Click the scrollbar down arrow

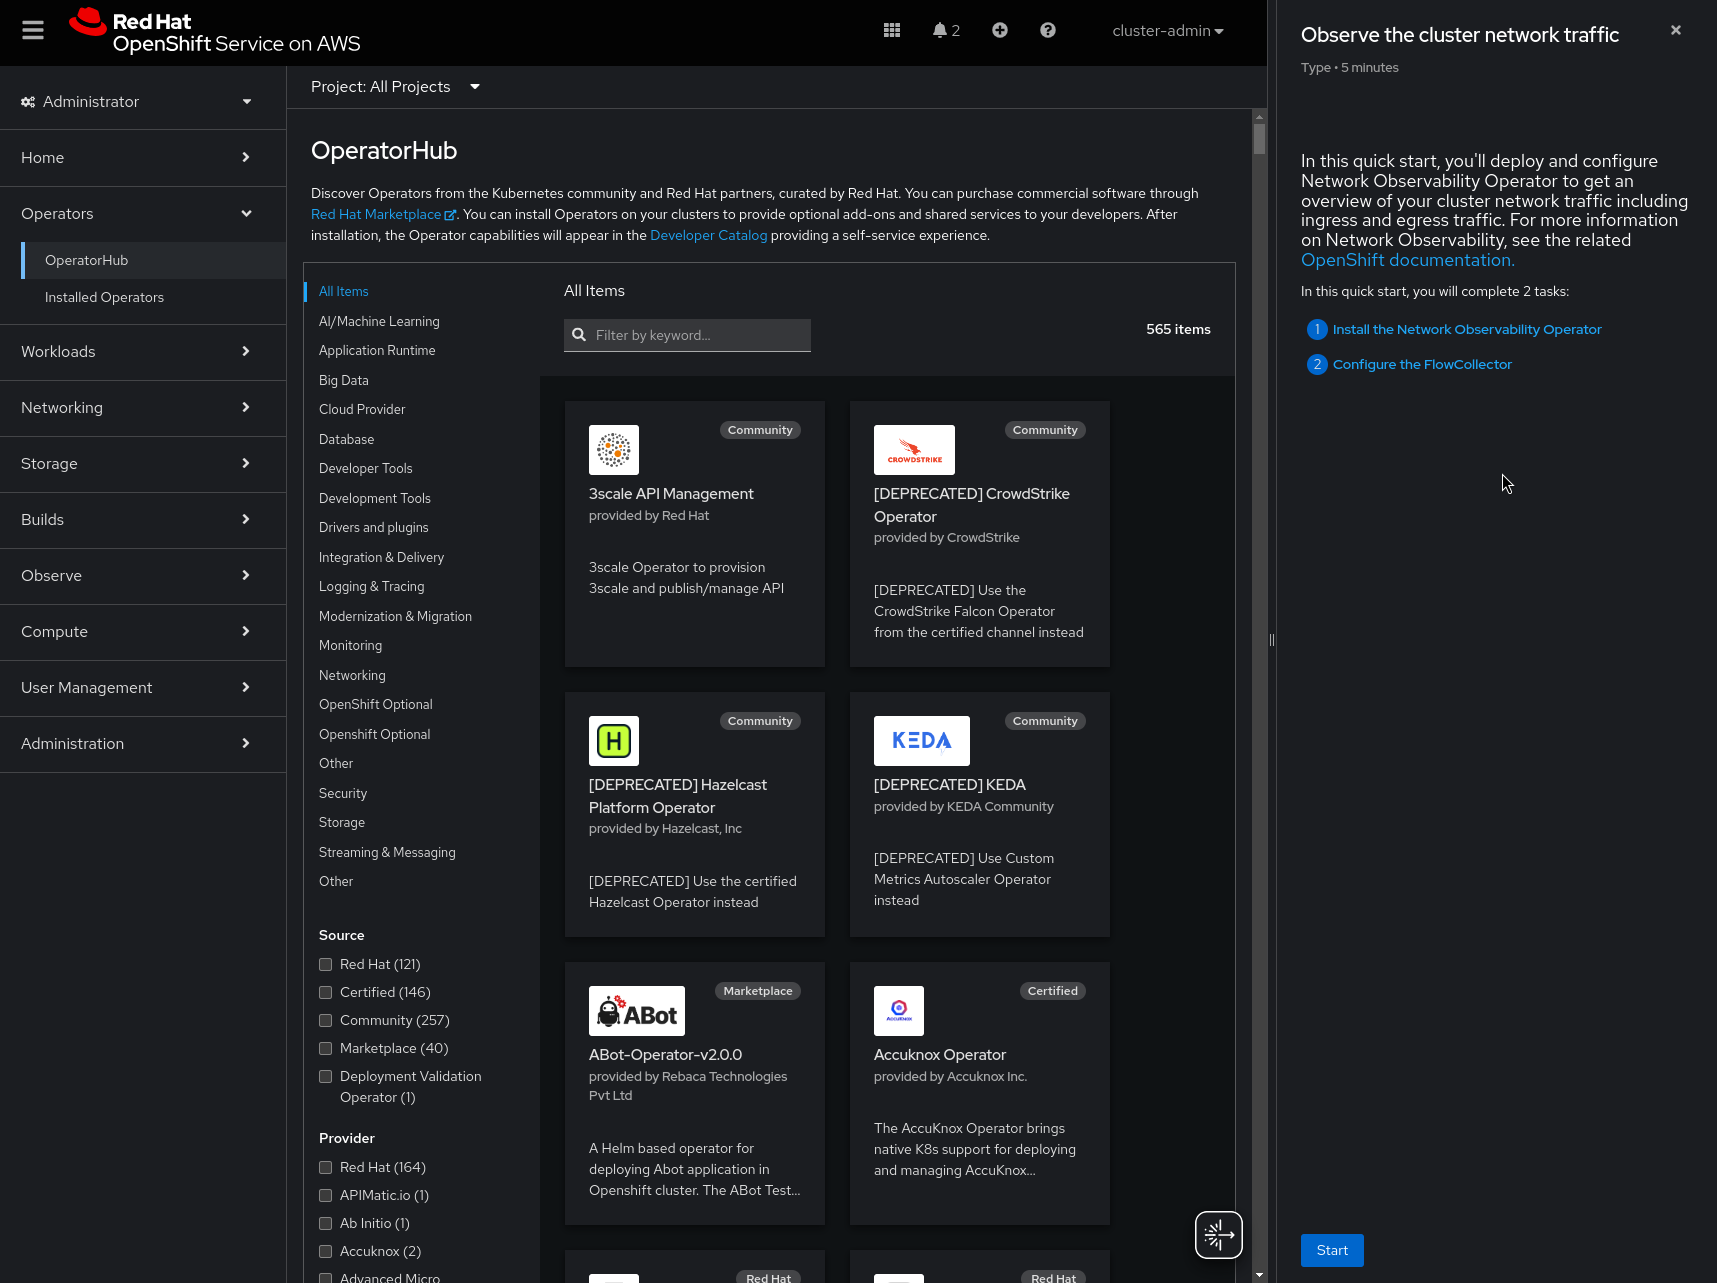[x=1260, y=1275]
